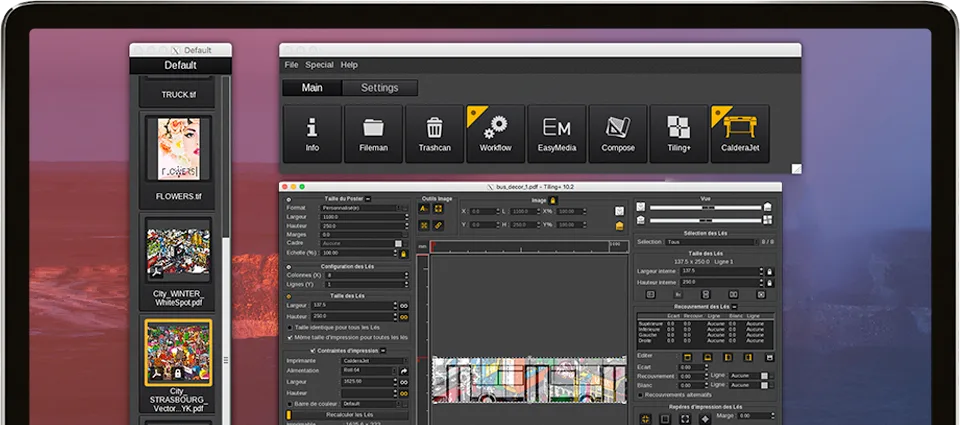Click the first yellow Editer overlap icon
This screenshot has width=960, height=425.
688,357
